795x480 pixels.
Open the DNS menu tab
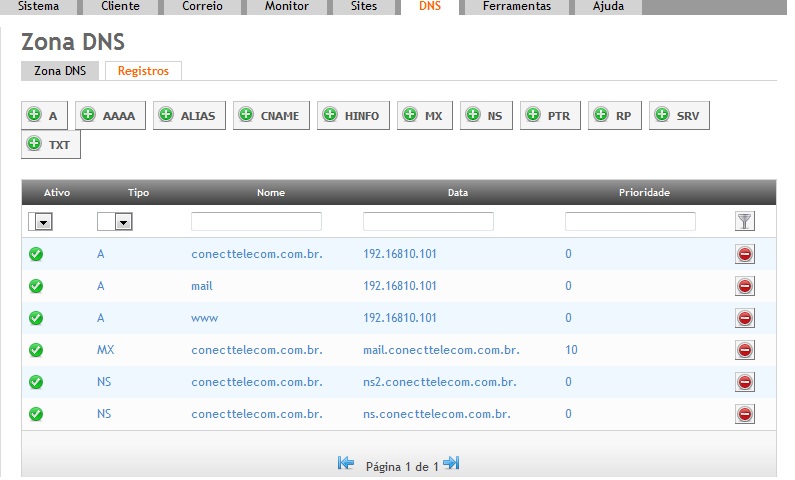point(430,7)
